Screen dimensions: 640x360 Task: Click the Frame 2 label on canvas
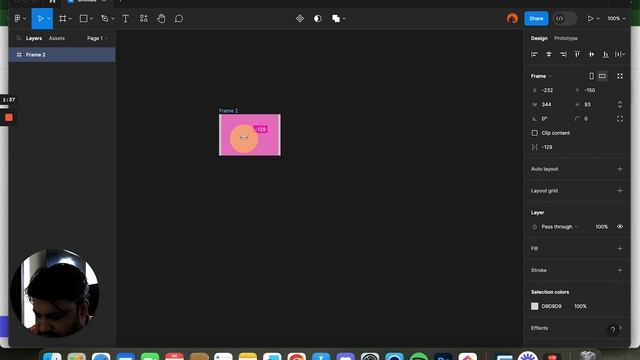[x=228, y=111]
